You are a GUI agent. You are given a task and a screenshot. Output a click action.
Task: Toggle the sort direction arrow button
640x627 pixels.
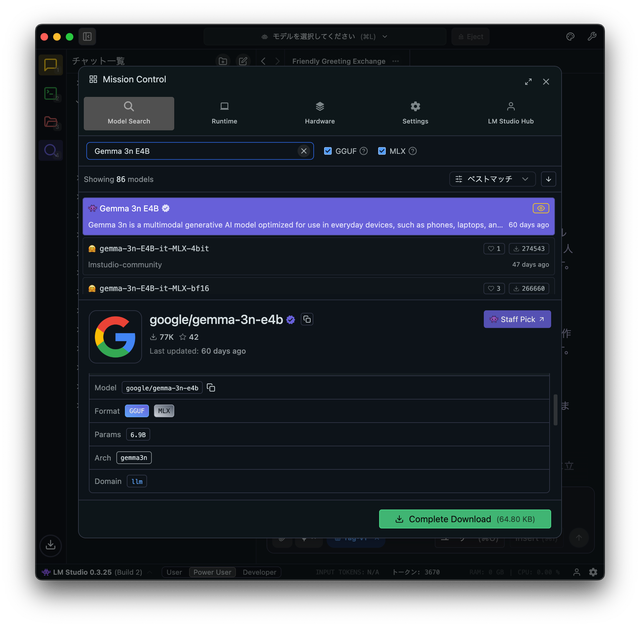coord(548,179)
